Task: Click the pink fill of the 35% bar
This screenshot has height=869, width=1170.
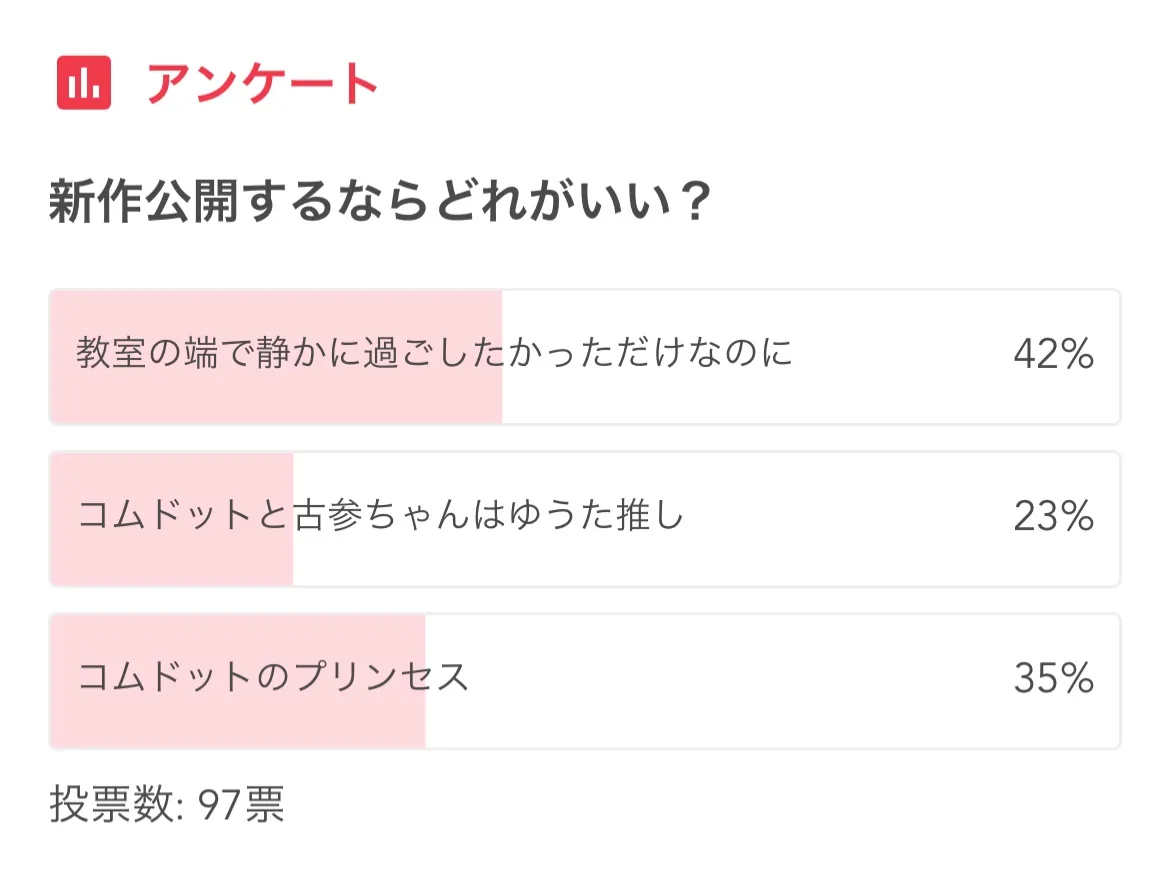Action: tap(238, 722)
